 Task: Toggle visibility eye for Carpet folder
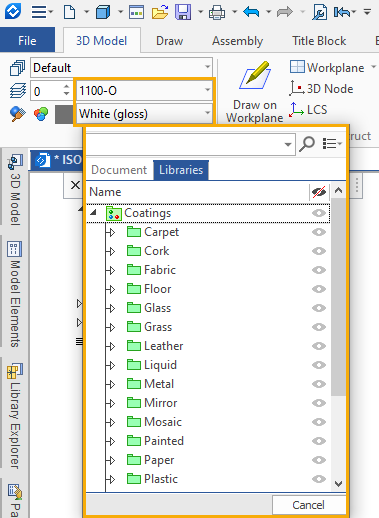pos(319,232)
